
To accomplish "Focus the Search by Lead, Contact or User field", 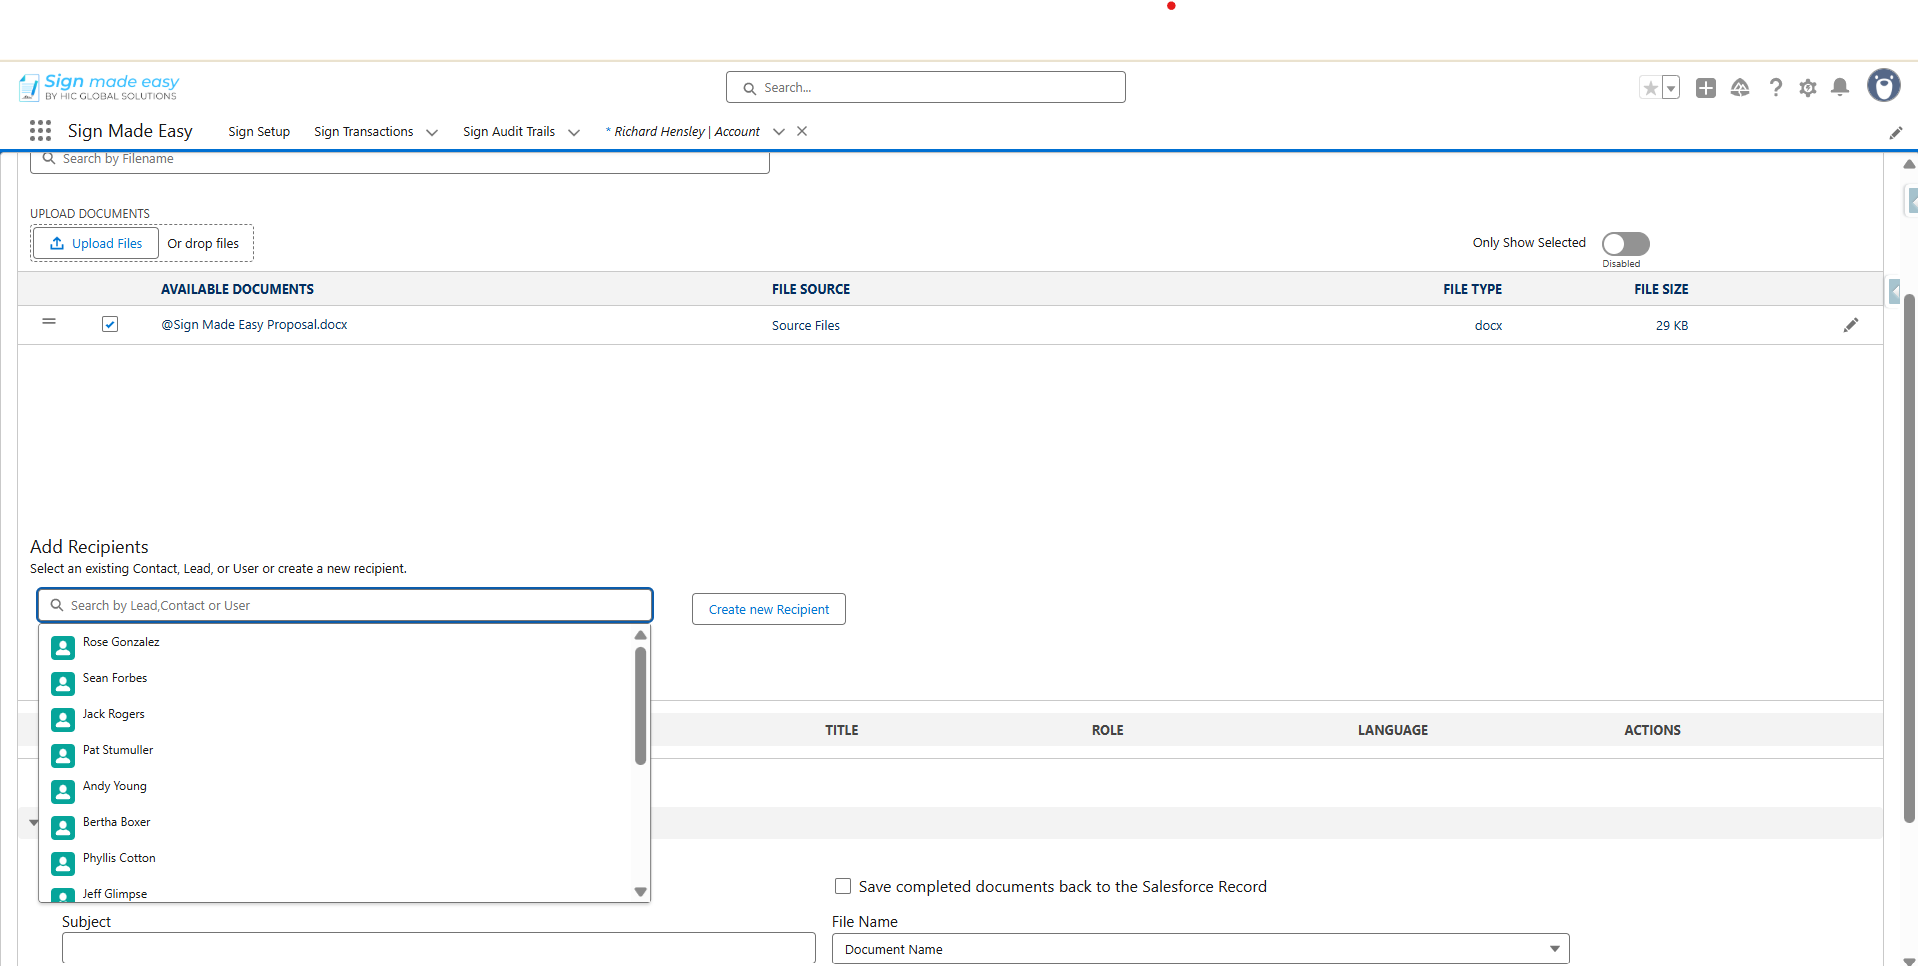I will (x=345, y=605).
